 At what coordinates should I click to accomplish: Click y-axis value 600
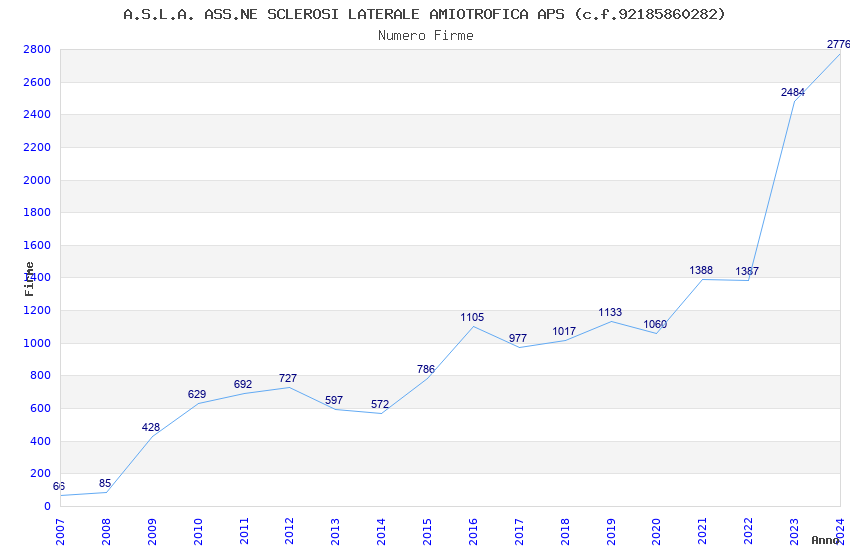pyautogui.click(x=40, y=409)
